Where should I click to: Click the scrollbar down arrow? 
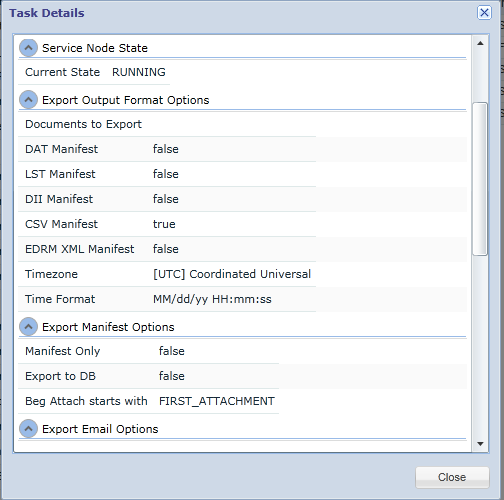[480, 444]
